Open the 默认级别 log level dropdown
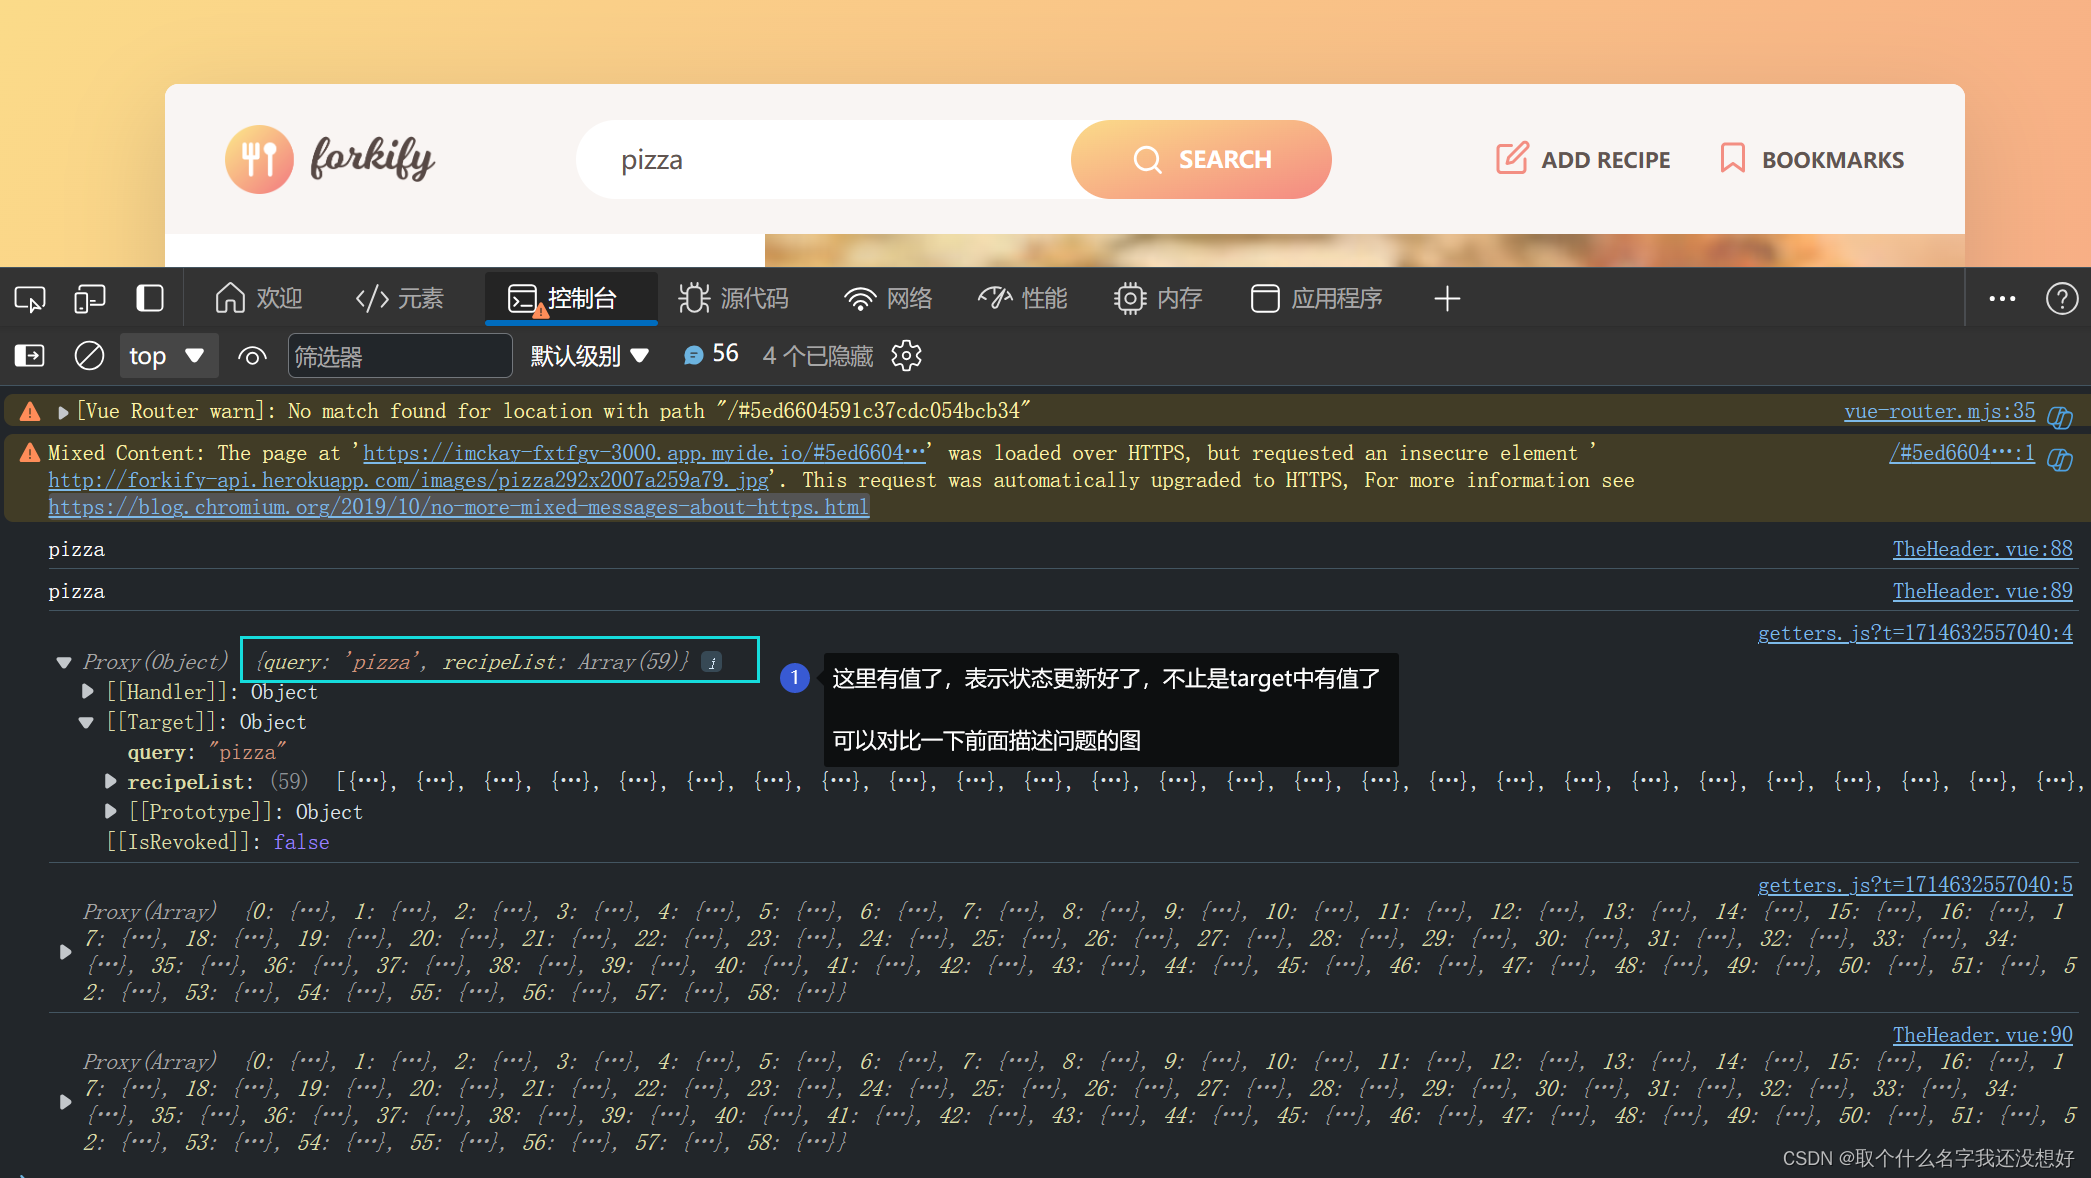This screenshot has height=1178, width=2091. pyautogui.click(x=590, y=356)
